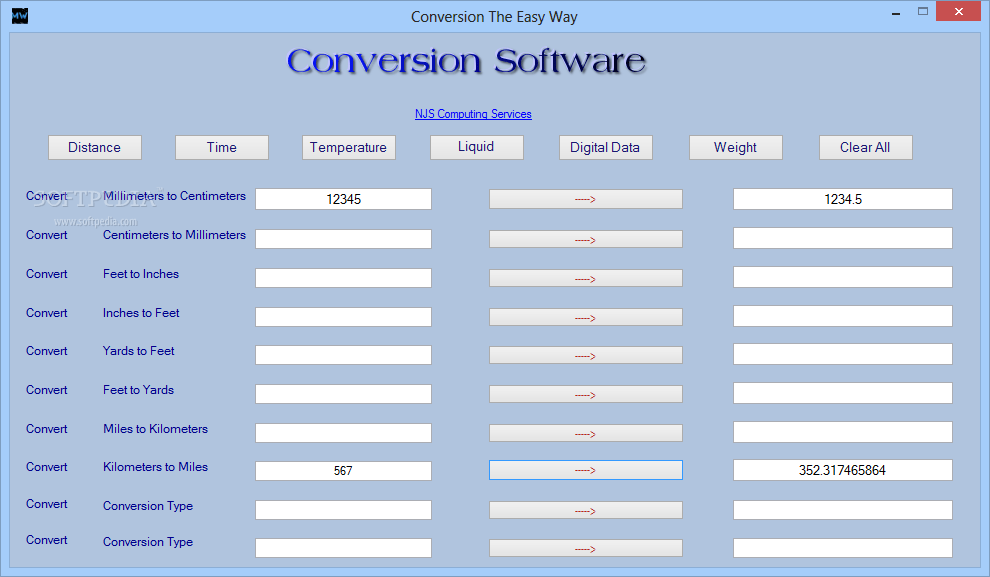Run the Kilometers to Miles conversion arrow
Screen dimensions: 990x577
click(x=585, y=470)
